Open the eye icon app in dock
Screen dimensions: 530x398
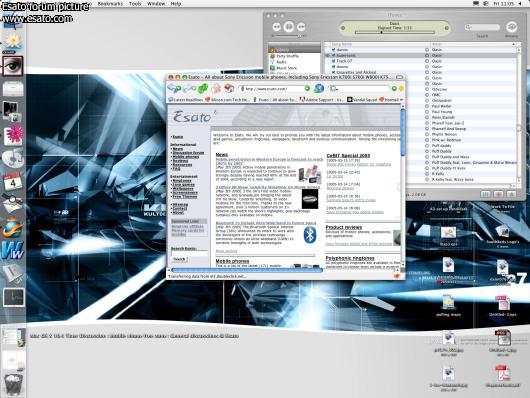coord(13,66)
